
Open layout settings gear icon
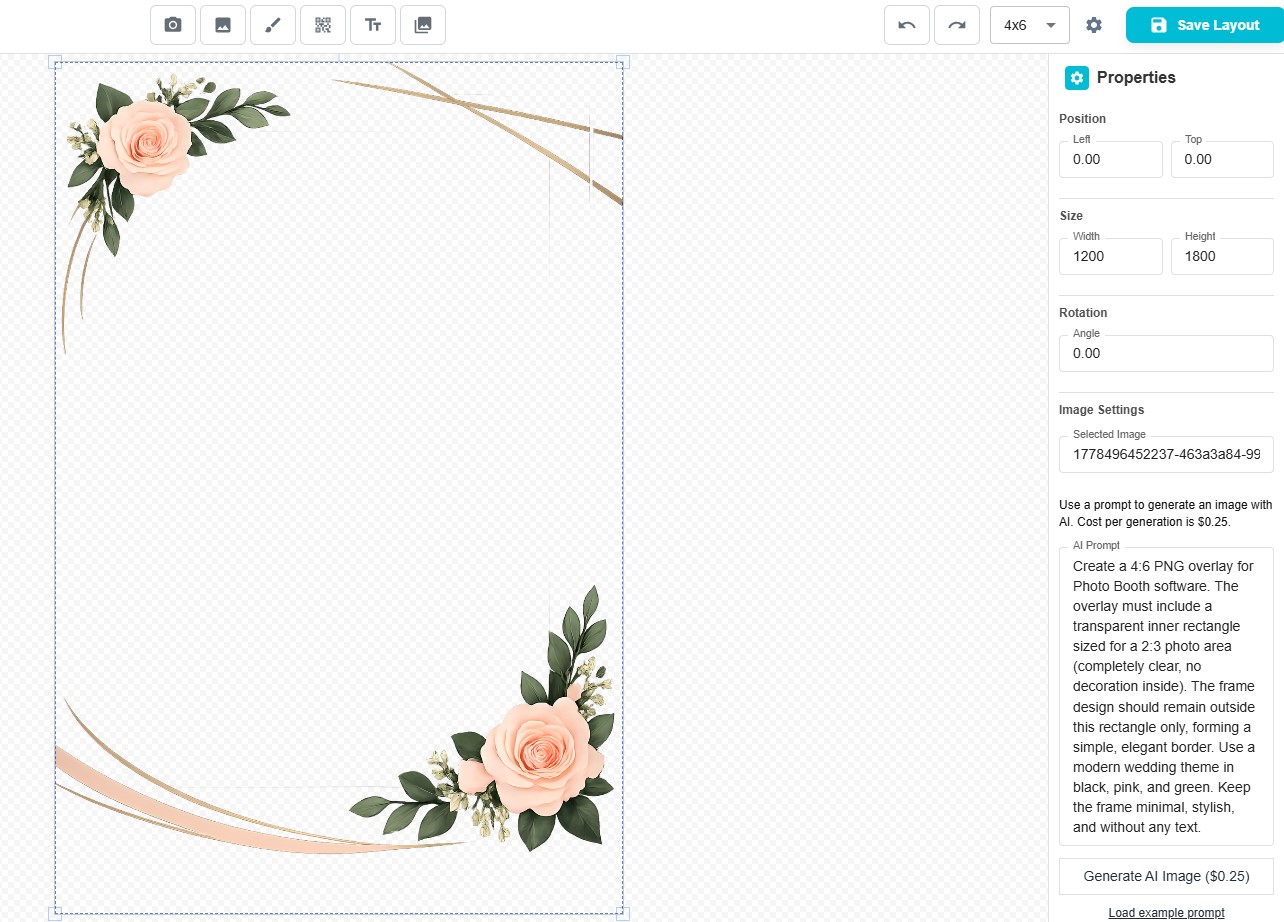click(1094, 25)
